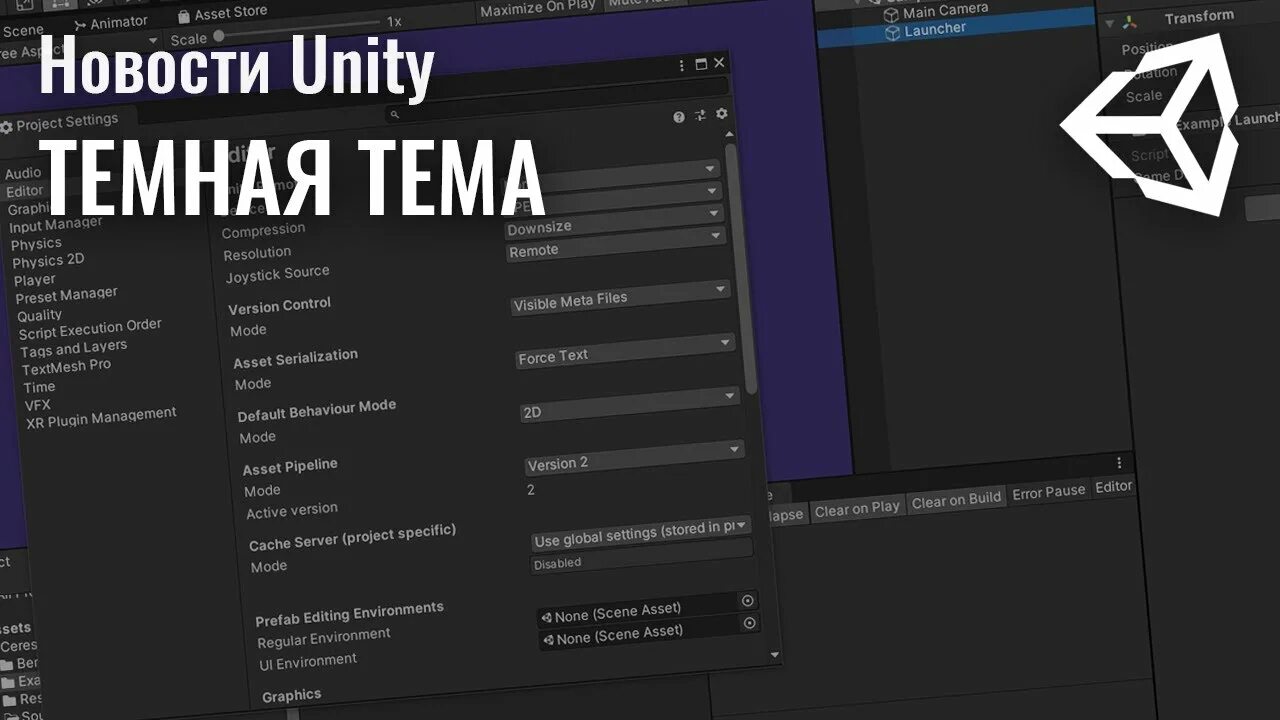Click the Game view Scale slider handle
The height and width of the screenshot is (720, 1280).
(x=219, y=36)
